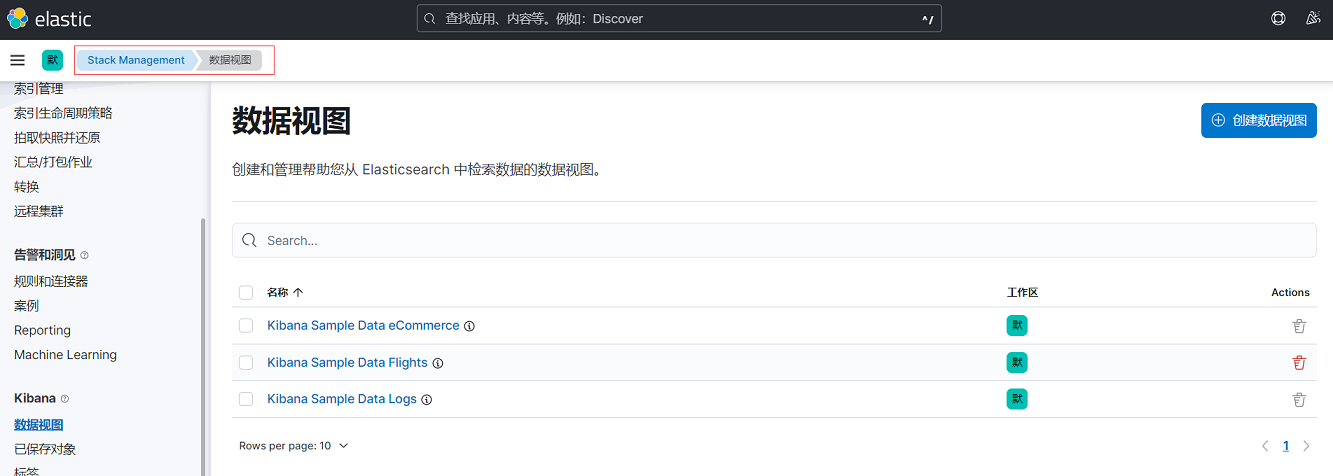Image resolution: width=1333 pixels, height=476 pixels.
Task: Show info for Kibana Sample Data eCommerce
Action: (x=470, y=326)
